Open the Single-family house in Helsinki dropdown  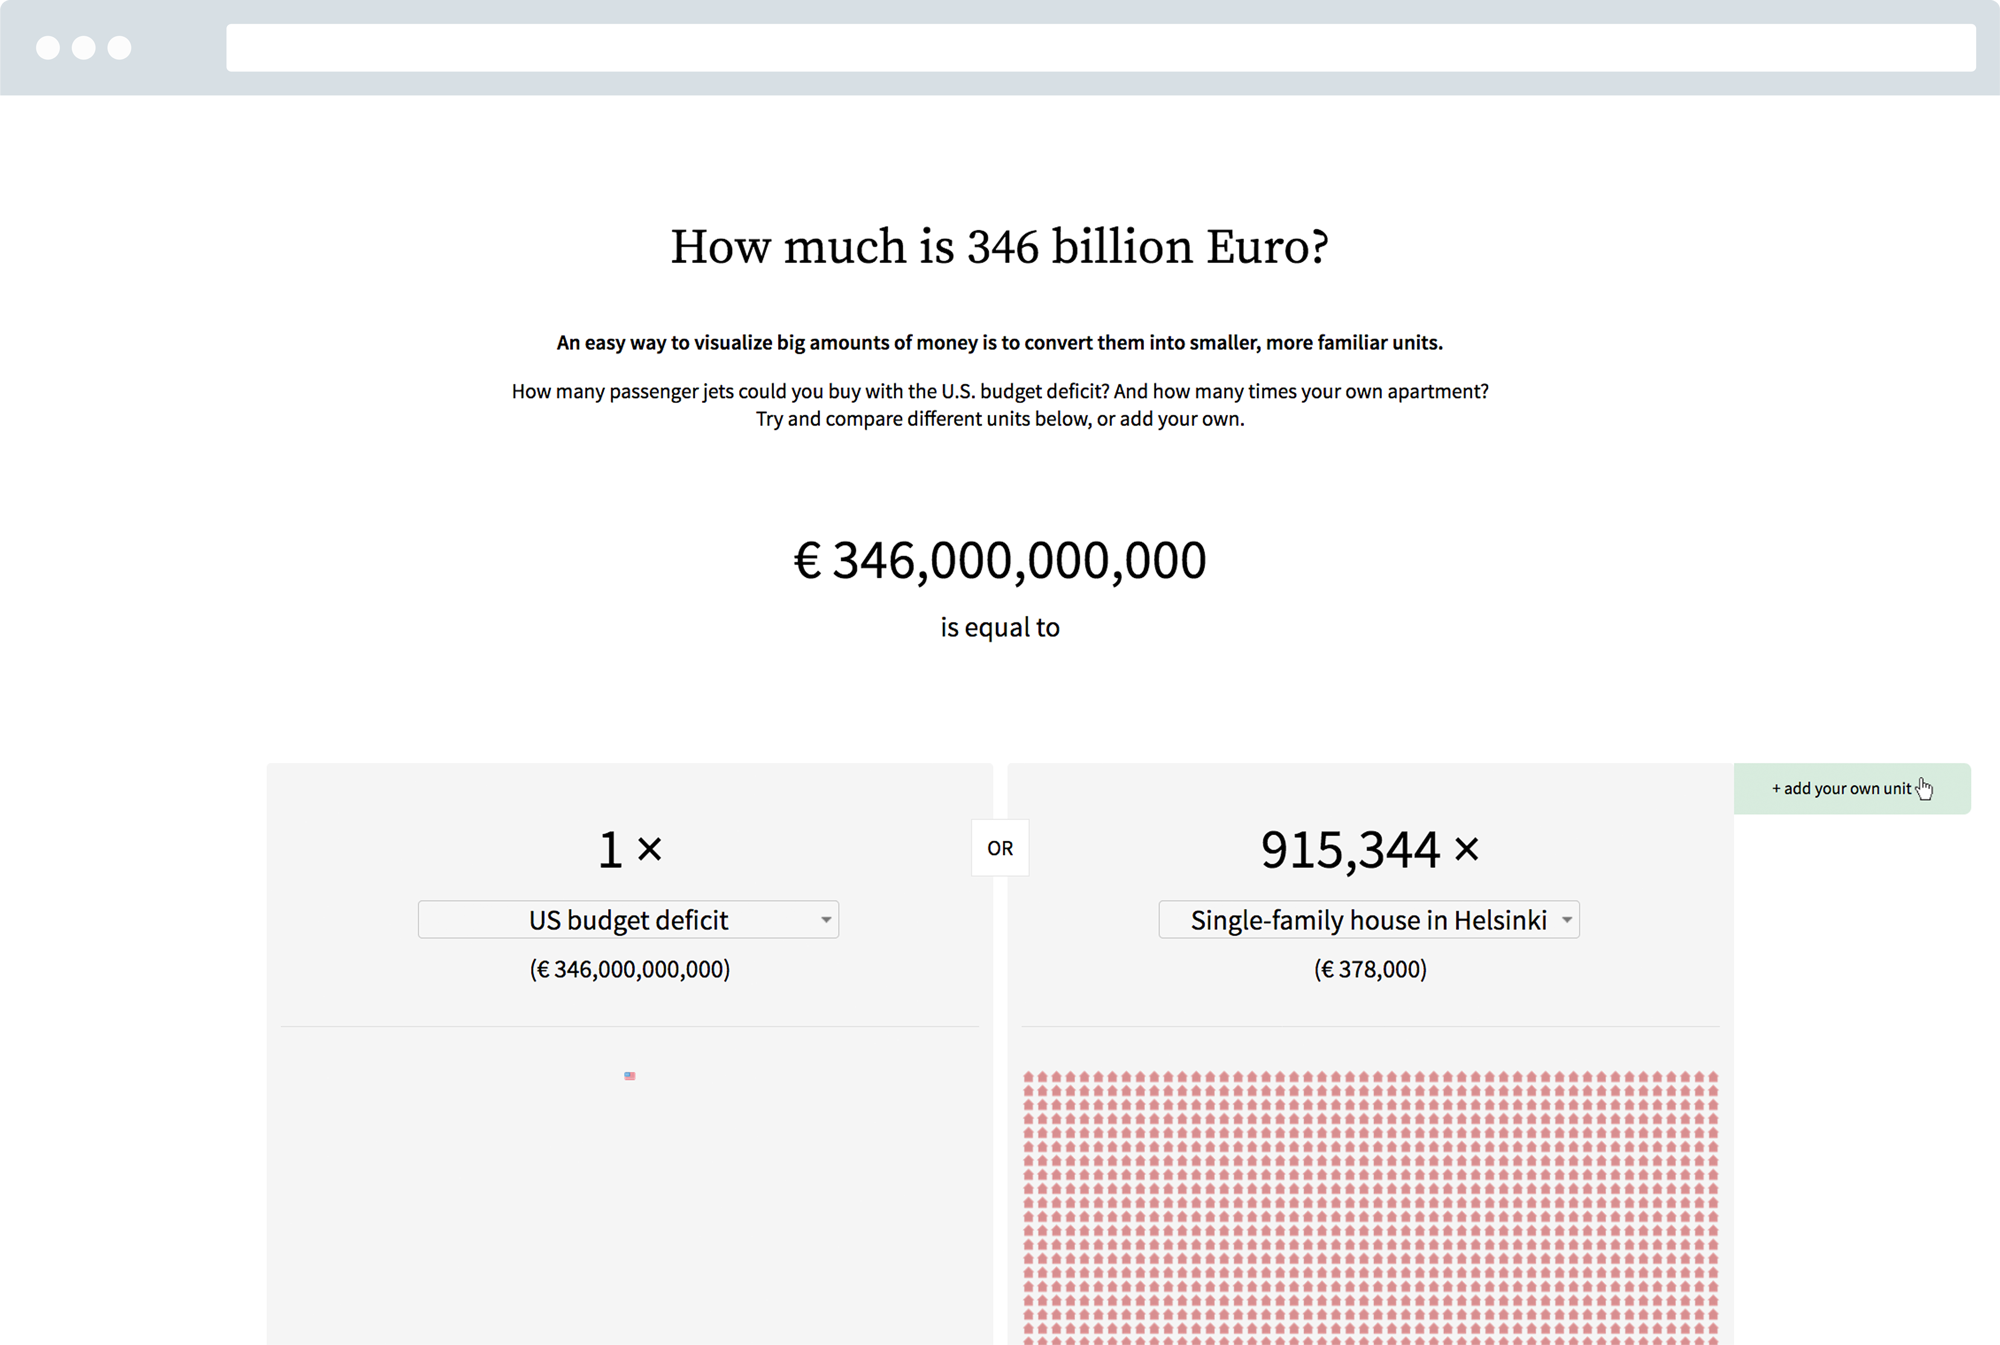pyautogui.click(x=1369, y=920)
